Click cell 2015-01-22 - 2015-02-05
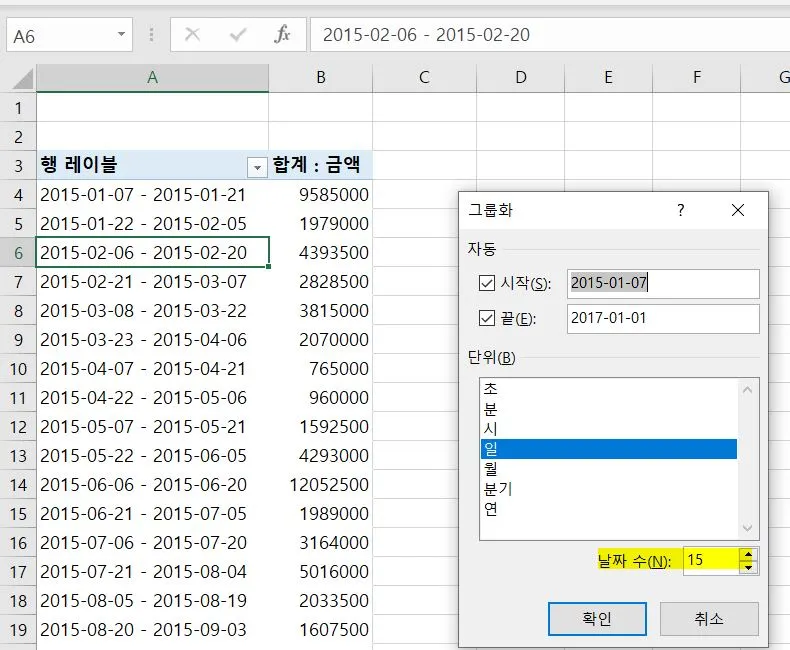790x650 pixels. 153,224
